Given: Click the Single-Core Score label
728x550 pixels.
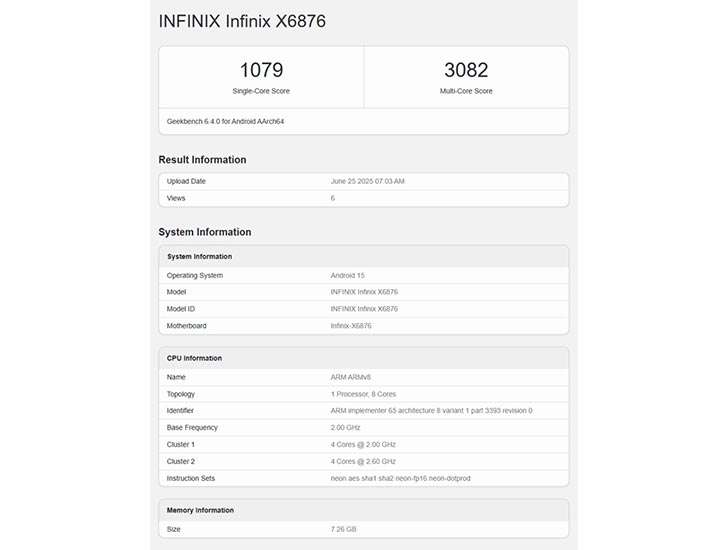Looking at the screenshot, I should click(x=261, y=91).
